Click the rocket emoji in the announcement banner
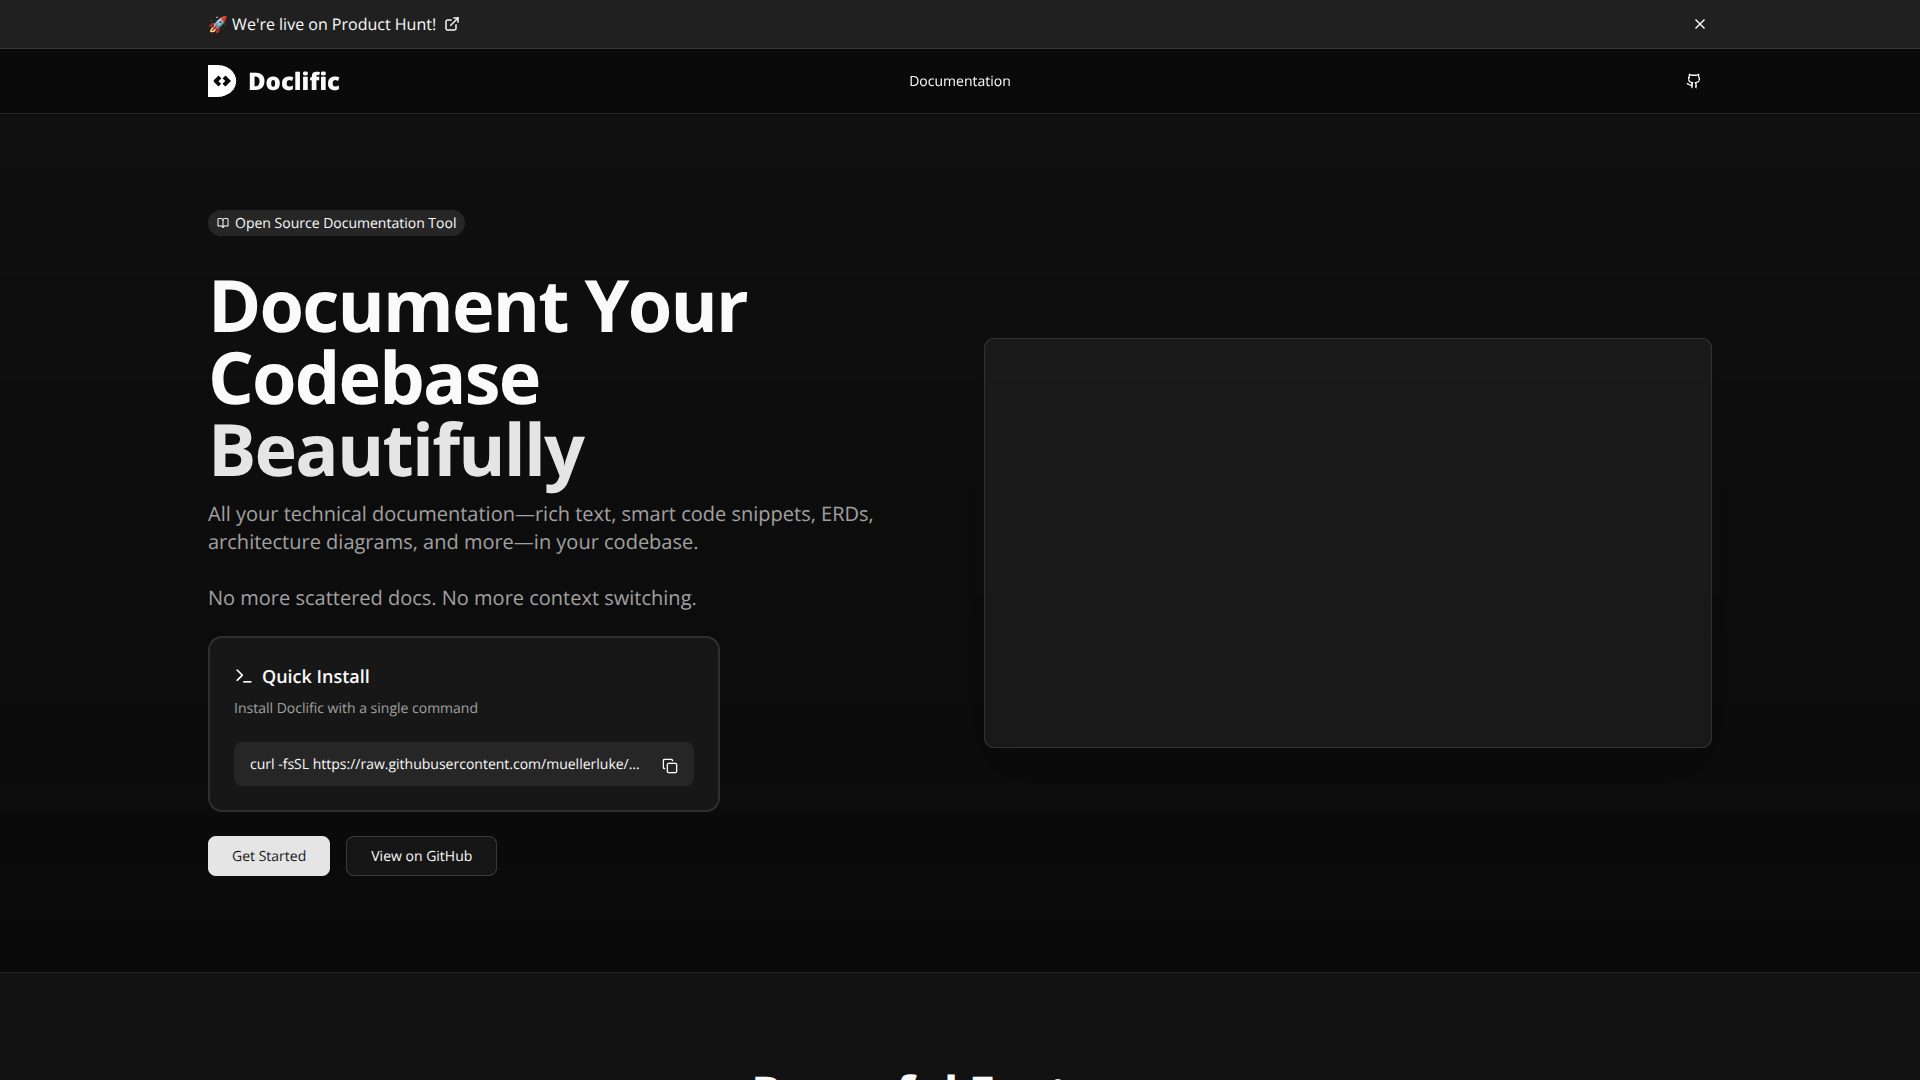This screenshot has width=1920, height=1080. (x=217, y=23)
